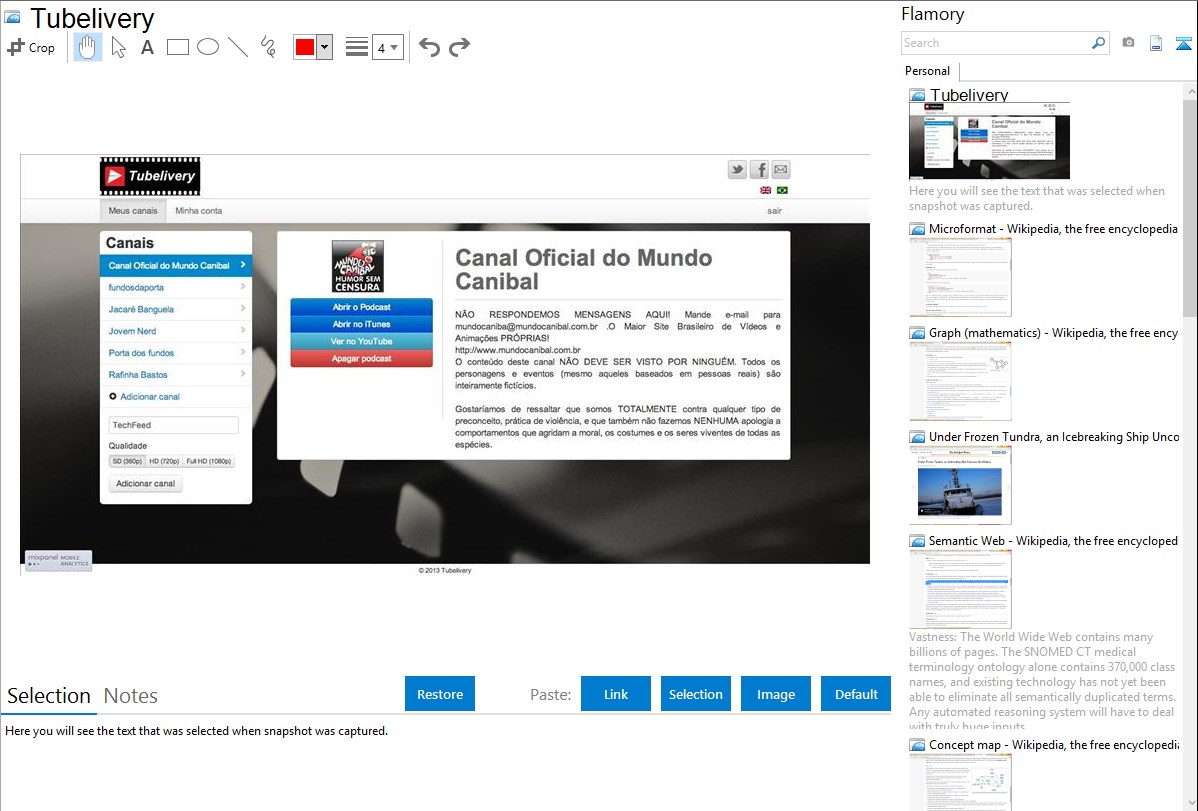The image size is (1198, 811).
Task: Click the Mundo Canibal channel logo
Action: [x=357, y=267]
